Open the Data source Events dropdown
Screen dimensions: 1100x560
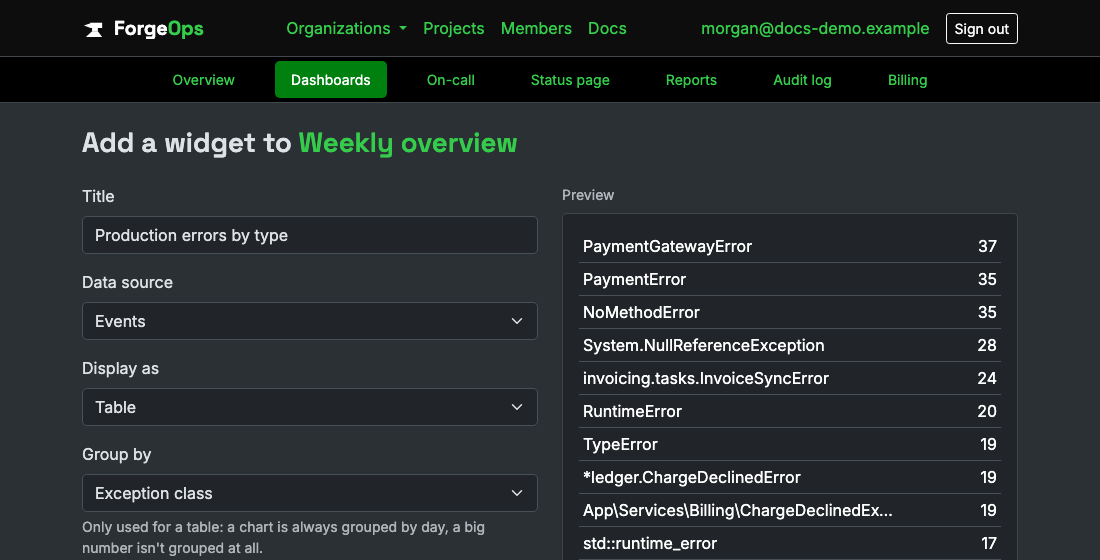(310, 321)
